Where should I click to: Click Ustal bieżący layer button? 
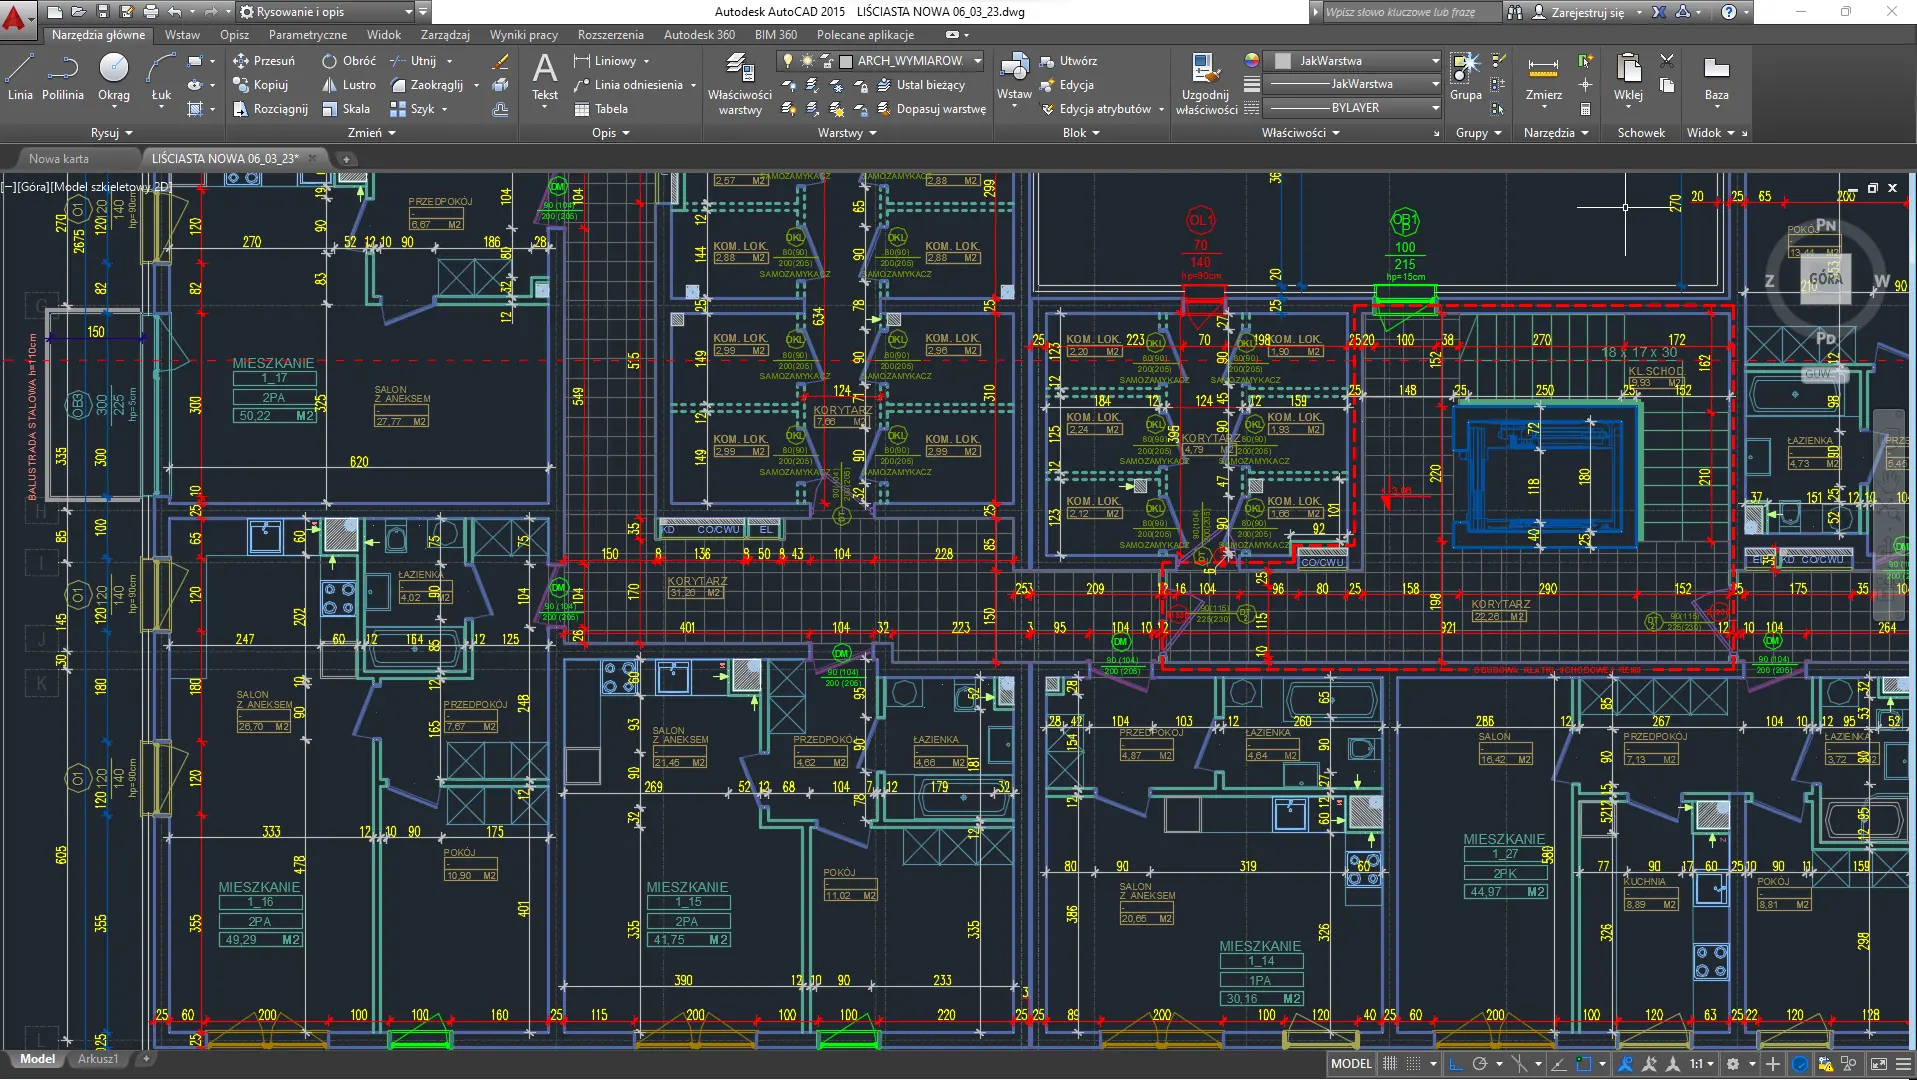pos(920,85)
